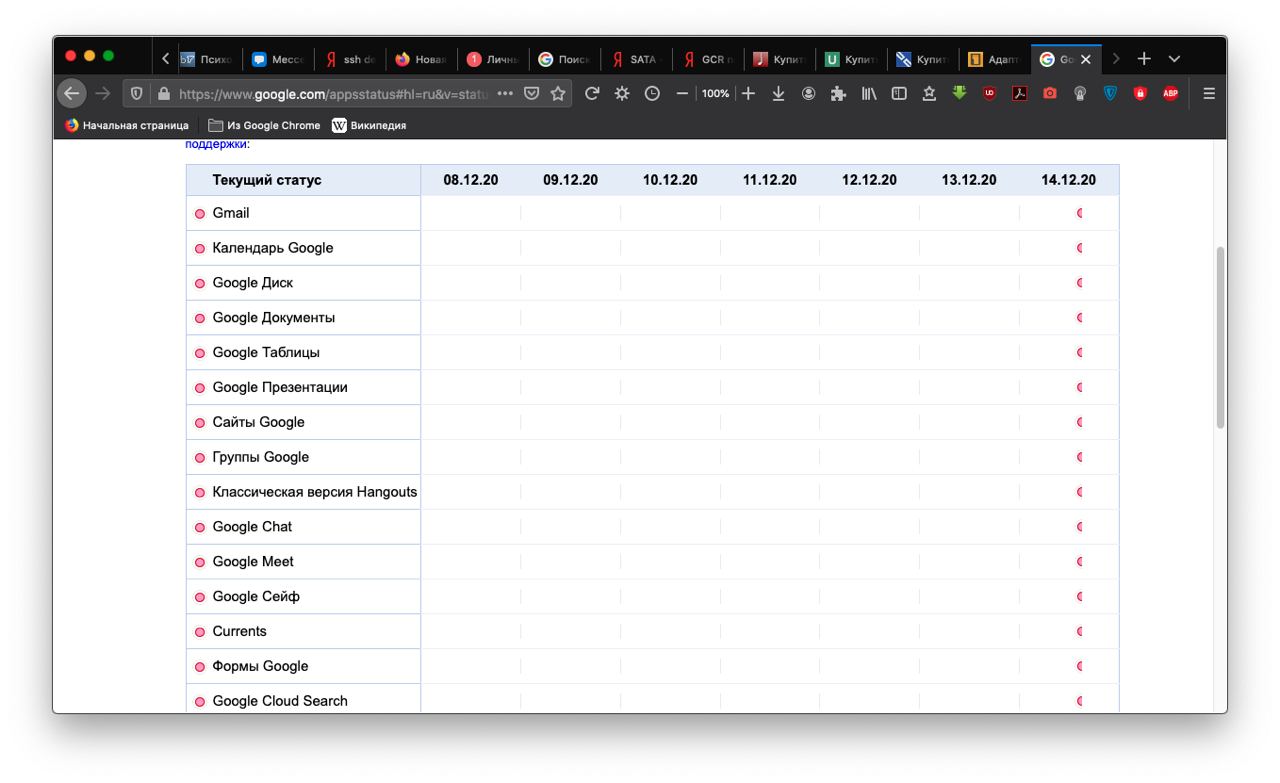Click the Календарь Google row label
Image resolution: width=1280 pixels, height=783 pixels.
(273, 248)
